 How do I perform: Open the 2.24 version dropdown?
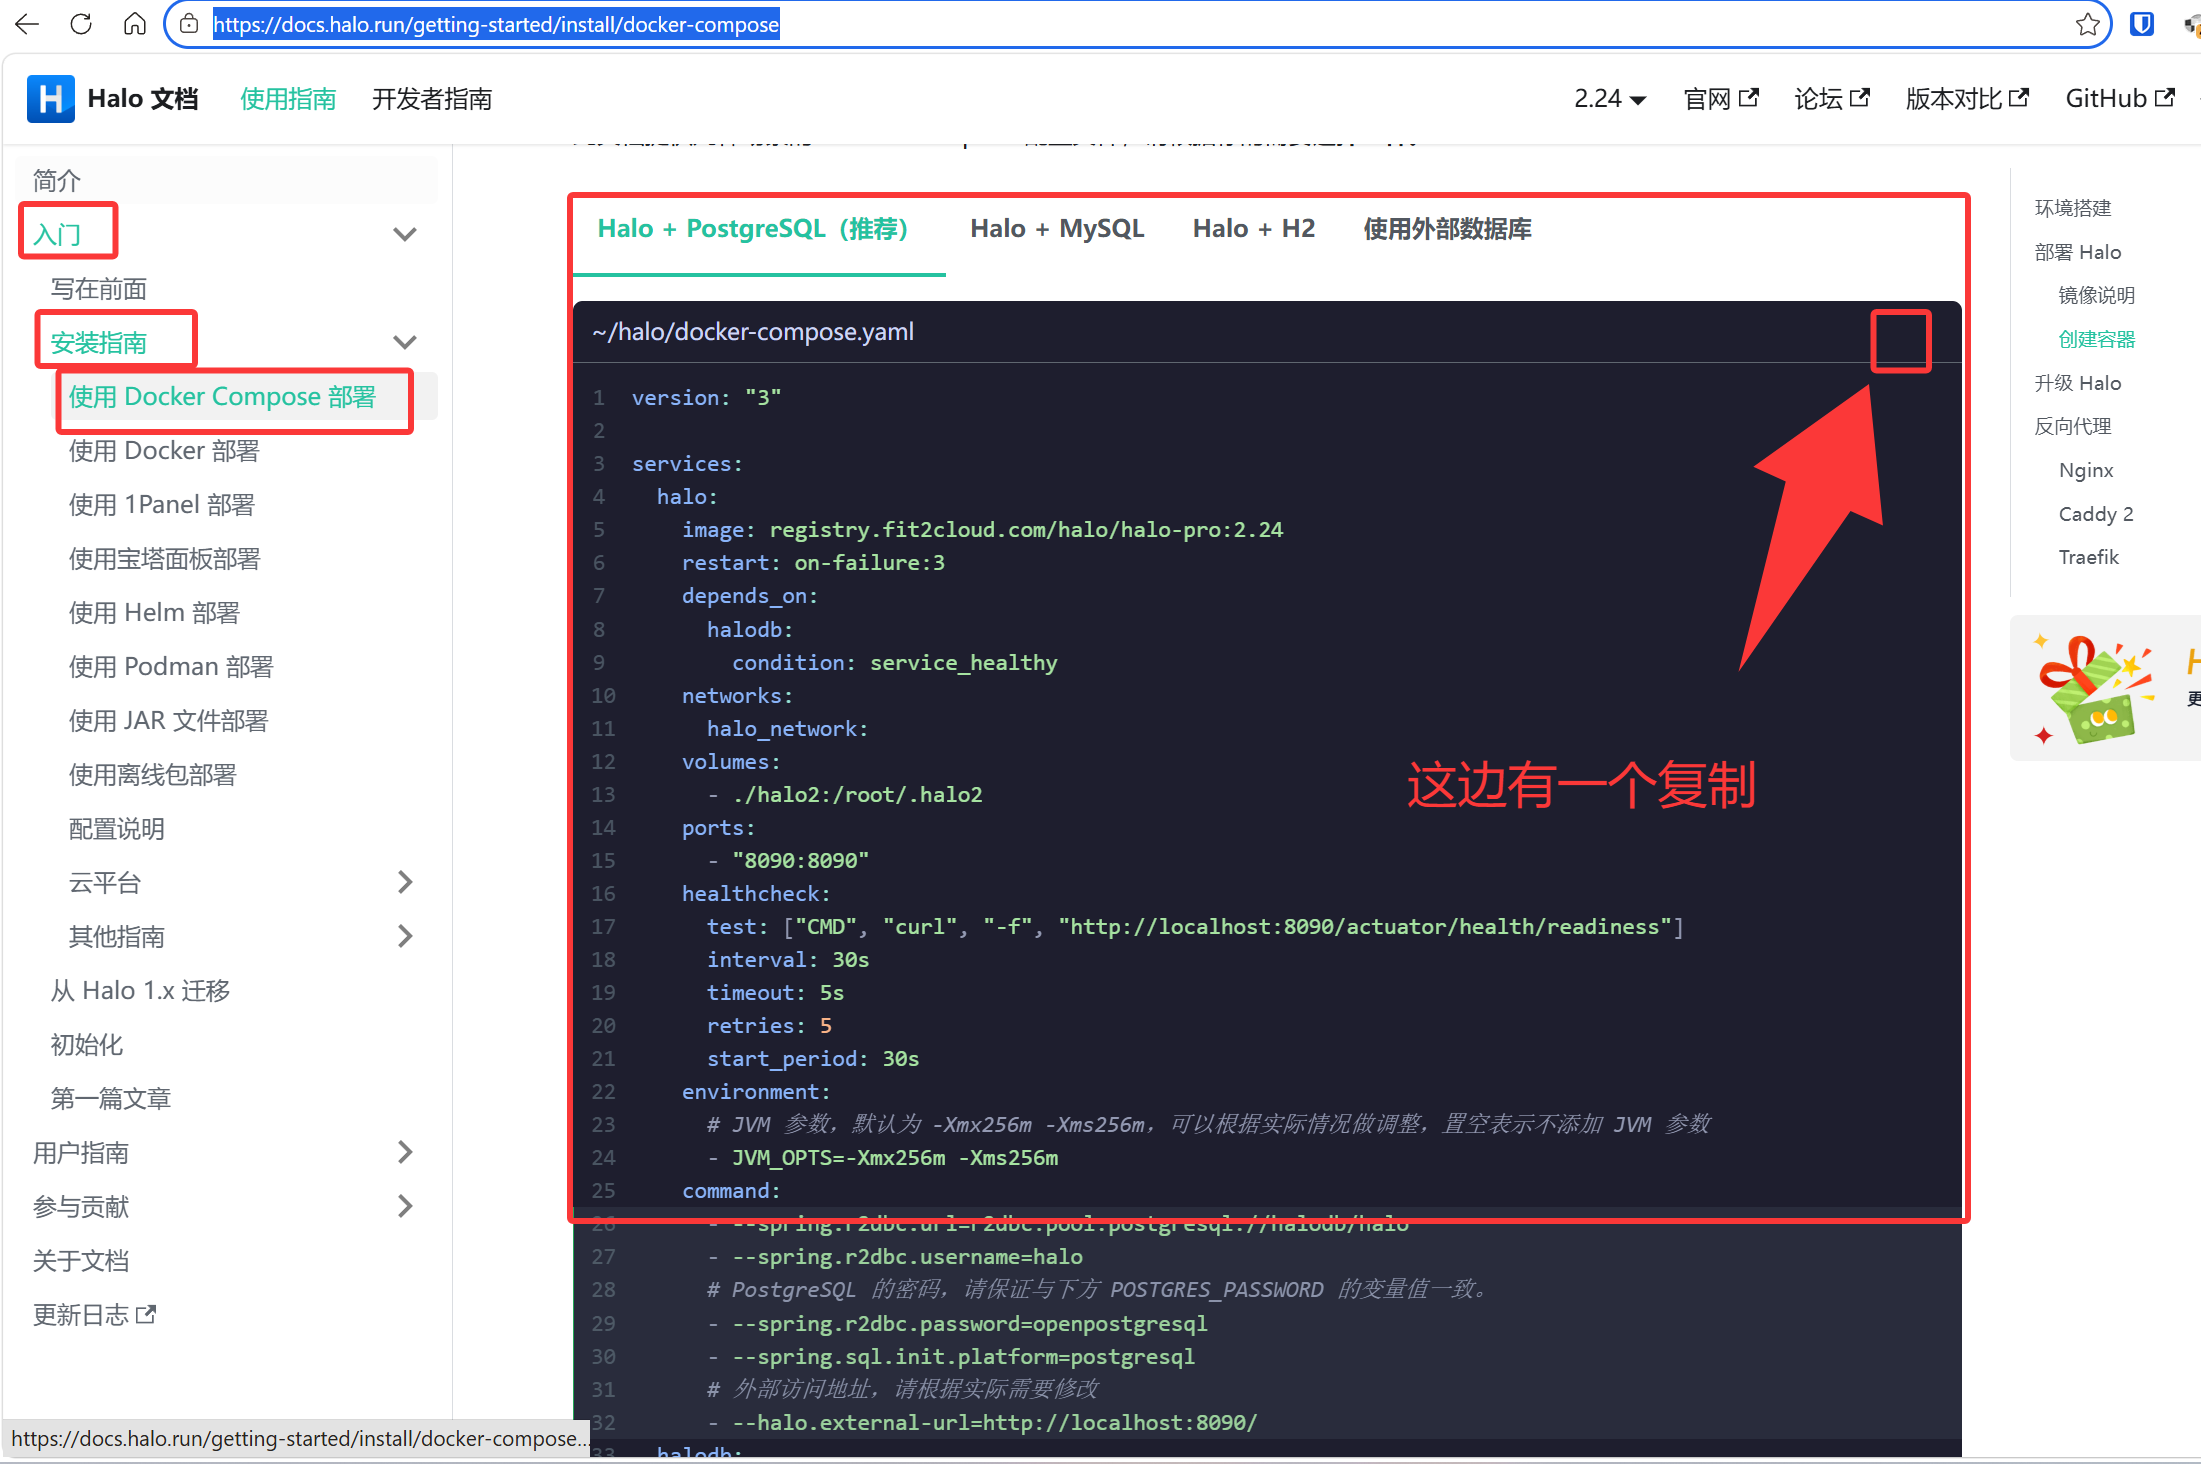1609,99
